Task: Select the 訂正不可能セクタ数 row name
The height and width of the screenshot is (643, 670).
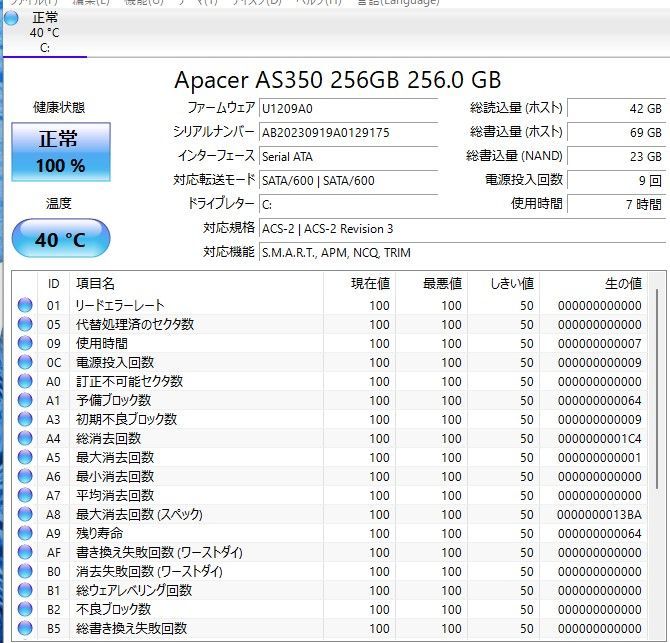Action: [x=129, y=381]
